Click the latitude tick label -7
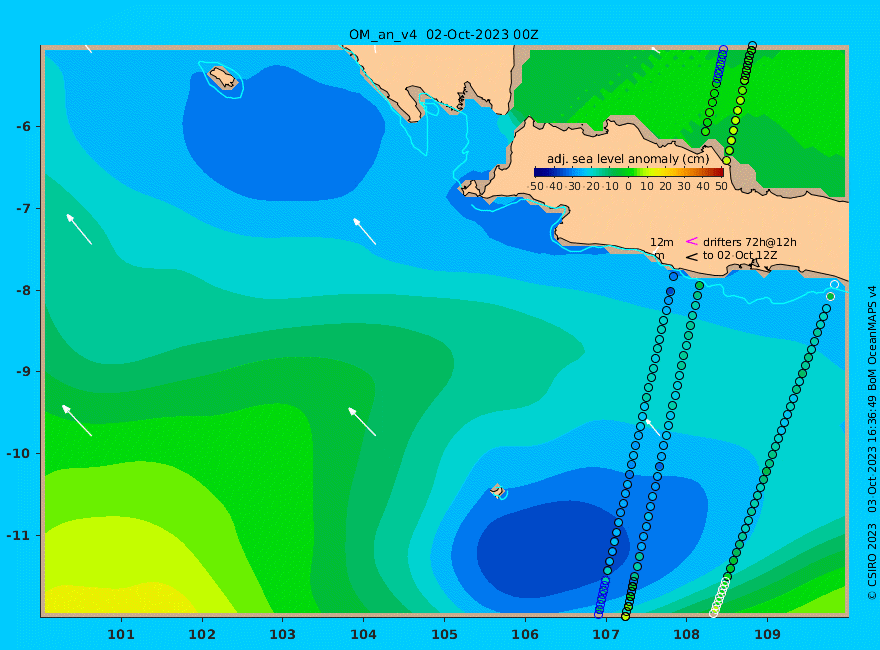The height and width of the screenshot is (650, 880). click(23, 209)
